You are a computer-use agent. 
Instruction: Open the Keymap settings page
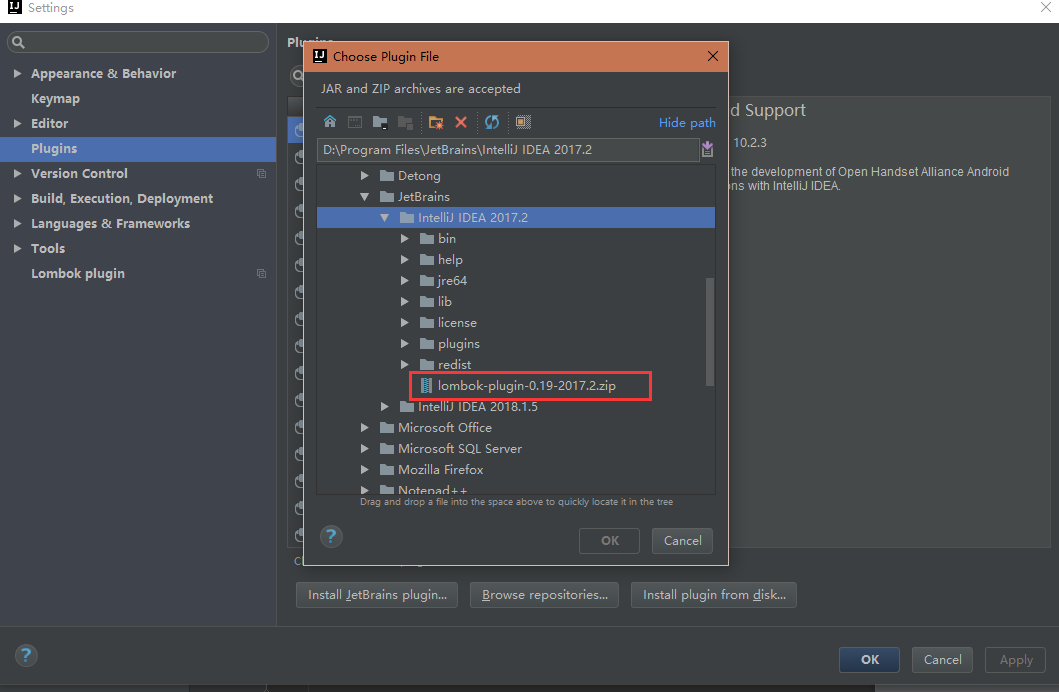click(x=55, y=99)
